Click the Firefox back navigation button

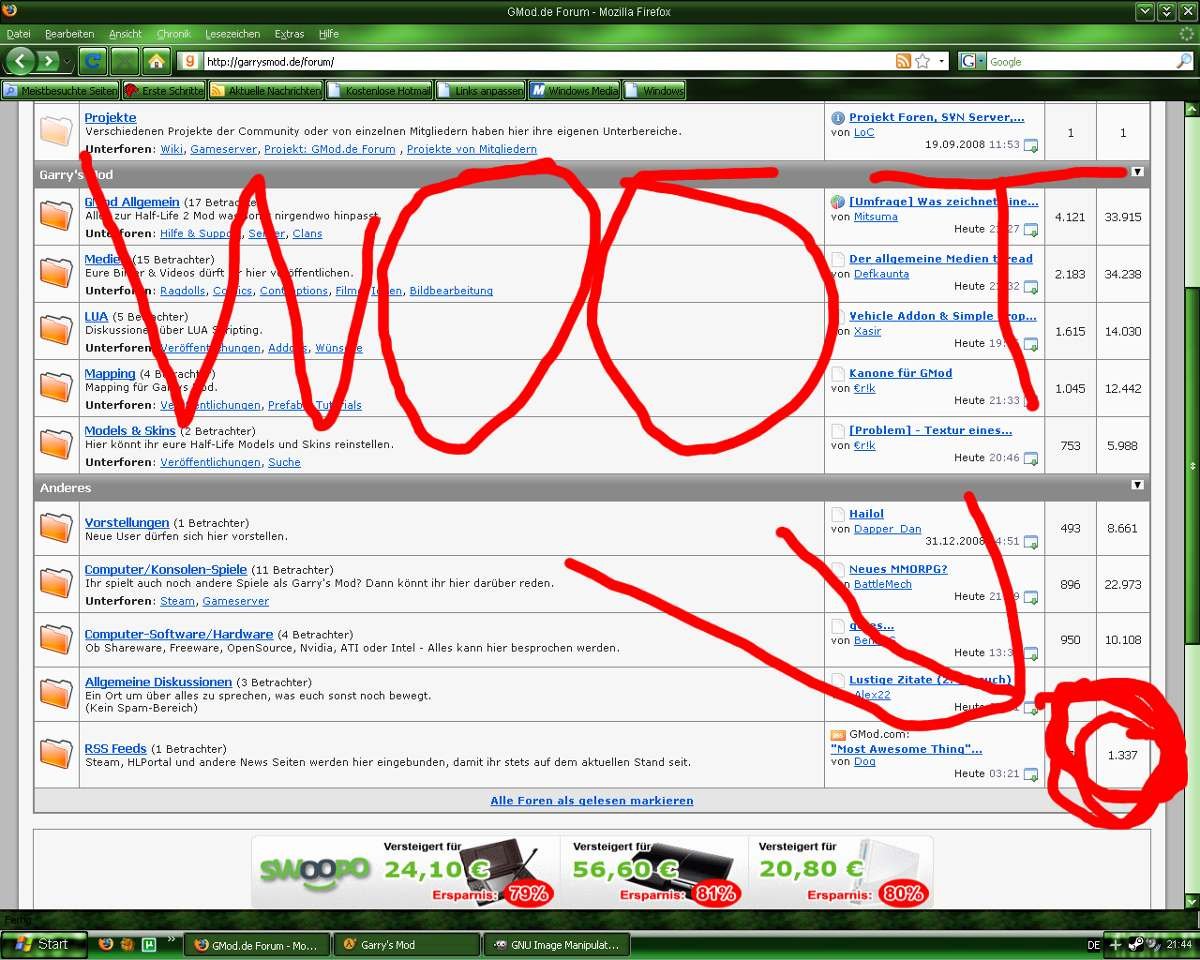click(19, 61)
